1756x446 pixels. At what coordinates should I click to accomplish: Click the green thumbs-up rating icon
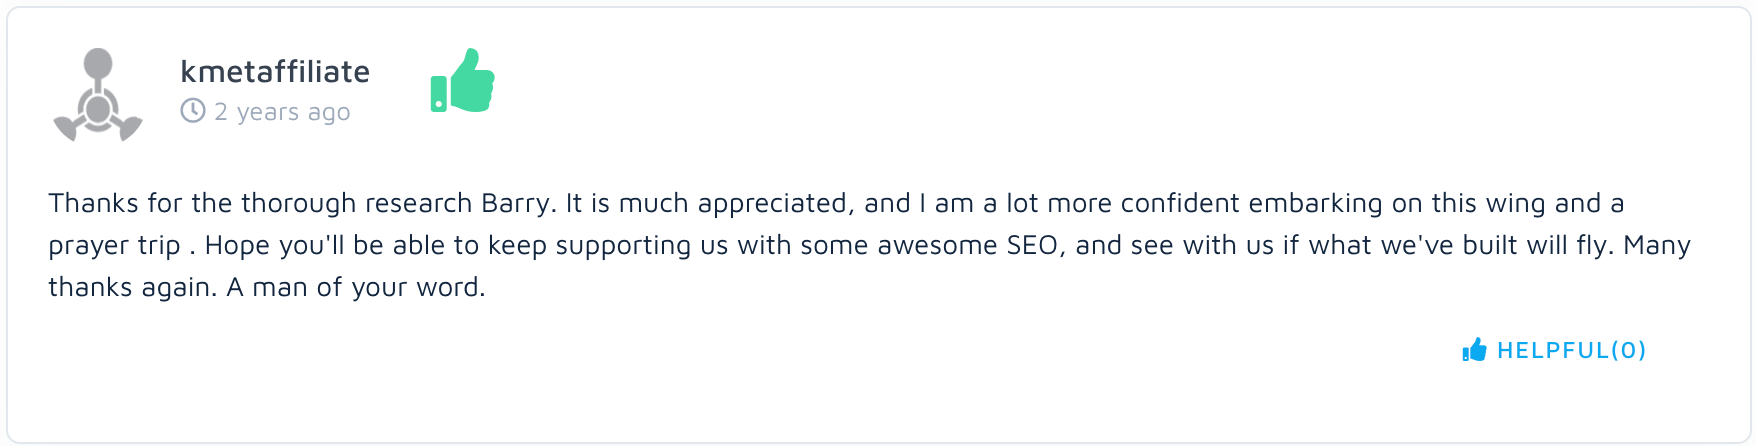click(463, 81)
